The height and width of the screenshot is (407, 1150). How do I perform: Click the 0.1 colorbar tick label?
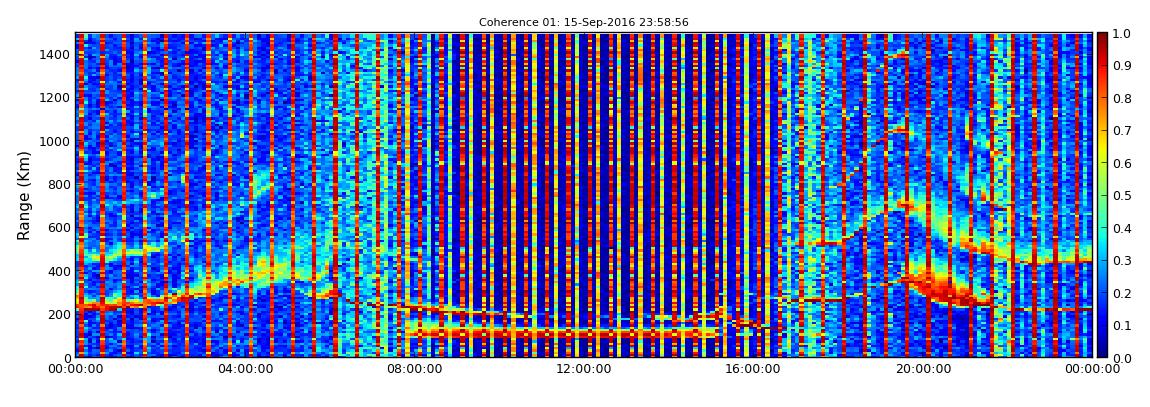[x=1123, y=325]
